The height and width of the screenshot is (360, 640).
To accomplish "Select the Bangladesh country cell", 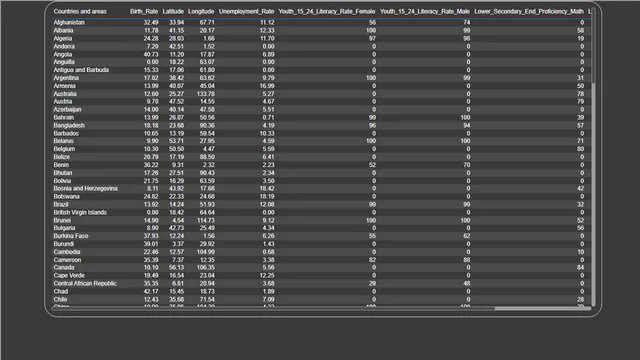I will [x=69, y=125].
